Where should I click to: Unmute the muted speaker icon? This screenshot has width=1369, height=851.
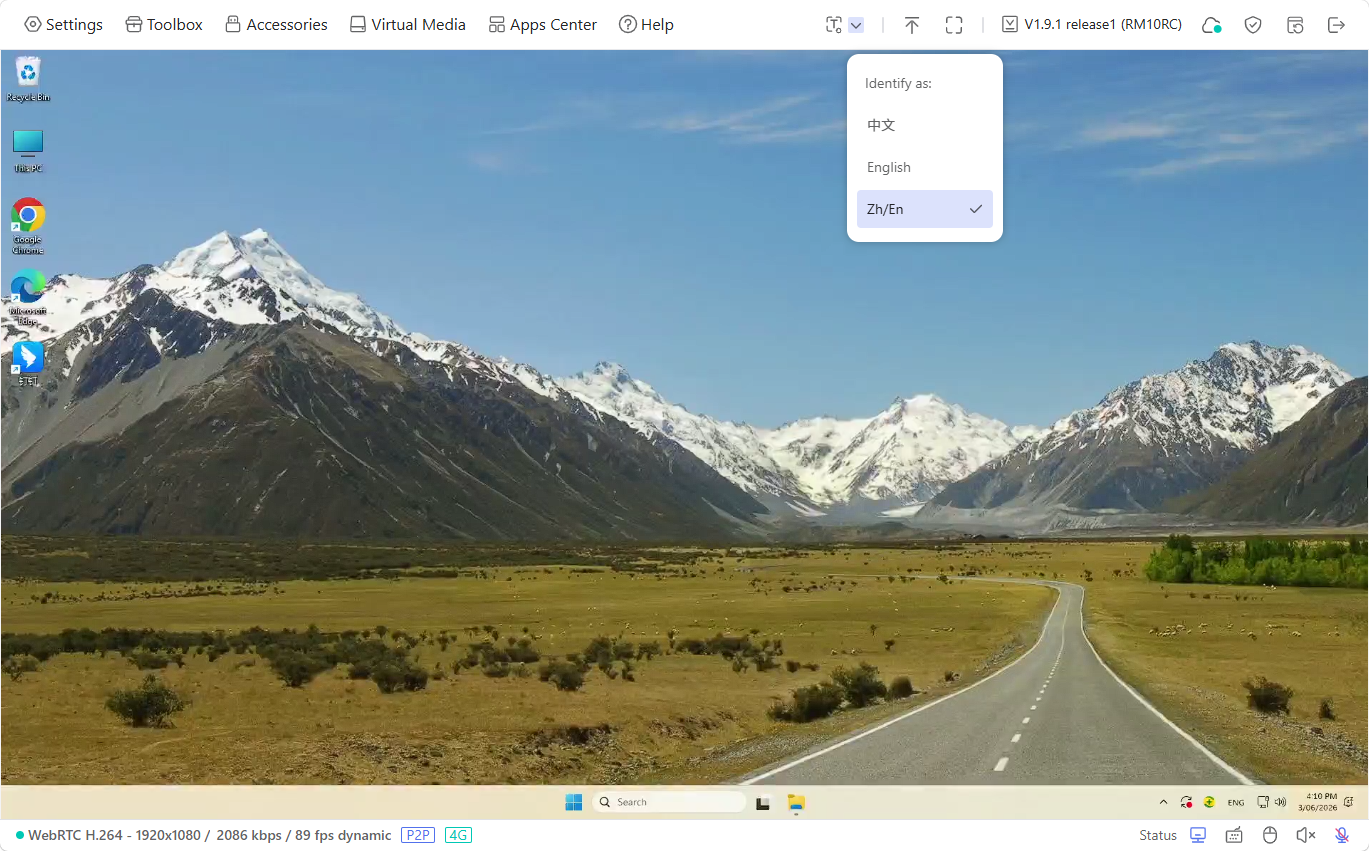click(x=1306, y=835)
